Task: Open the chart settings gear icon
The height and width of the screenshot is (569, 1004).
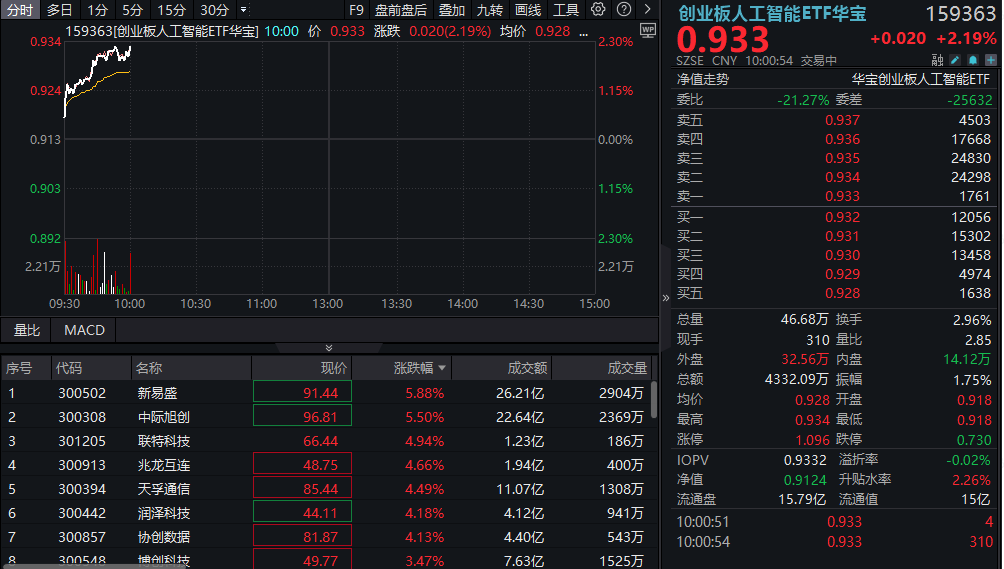Action: [x=598, y=10]
